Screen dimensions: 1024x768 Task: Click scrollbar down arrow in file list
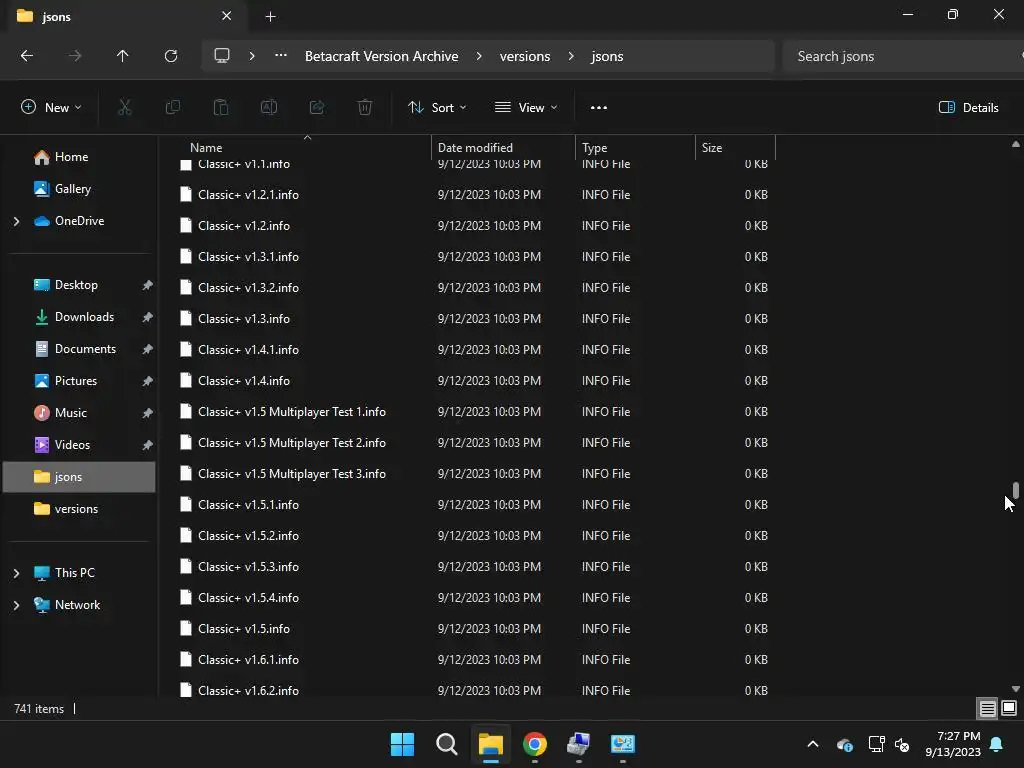click(x=1016, y=688)
